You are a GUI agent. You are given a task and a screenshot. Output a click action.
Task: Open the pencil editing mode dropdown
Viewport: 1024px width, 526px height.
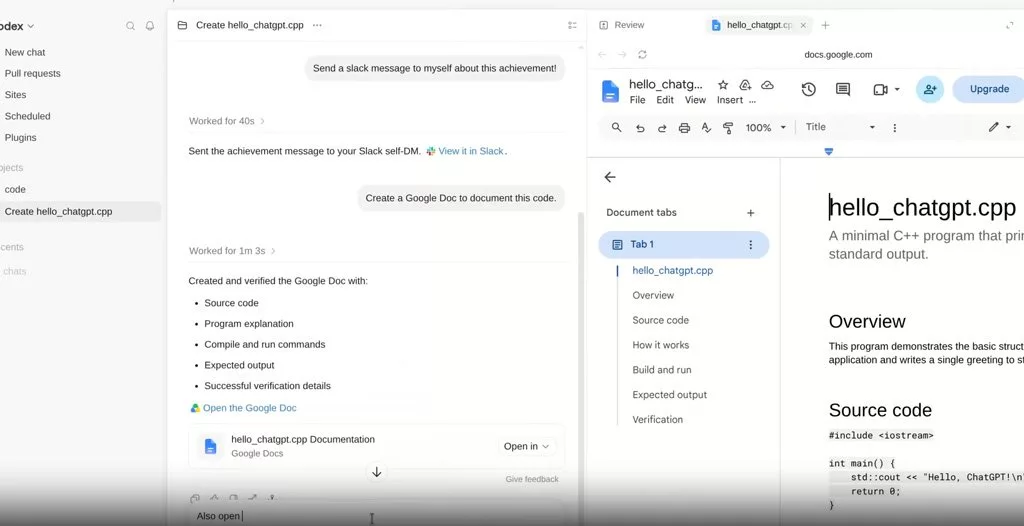(x=999, y=127)
